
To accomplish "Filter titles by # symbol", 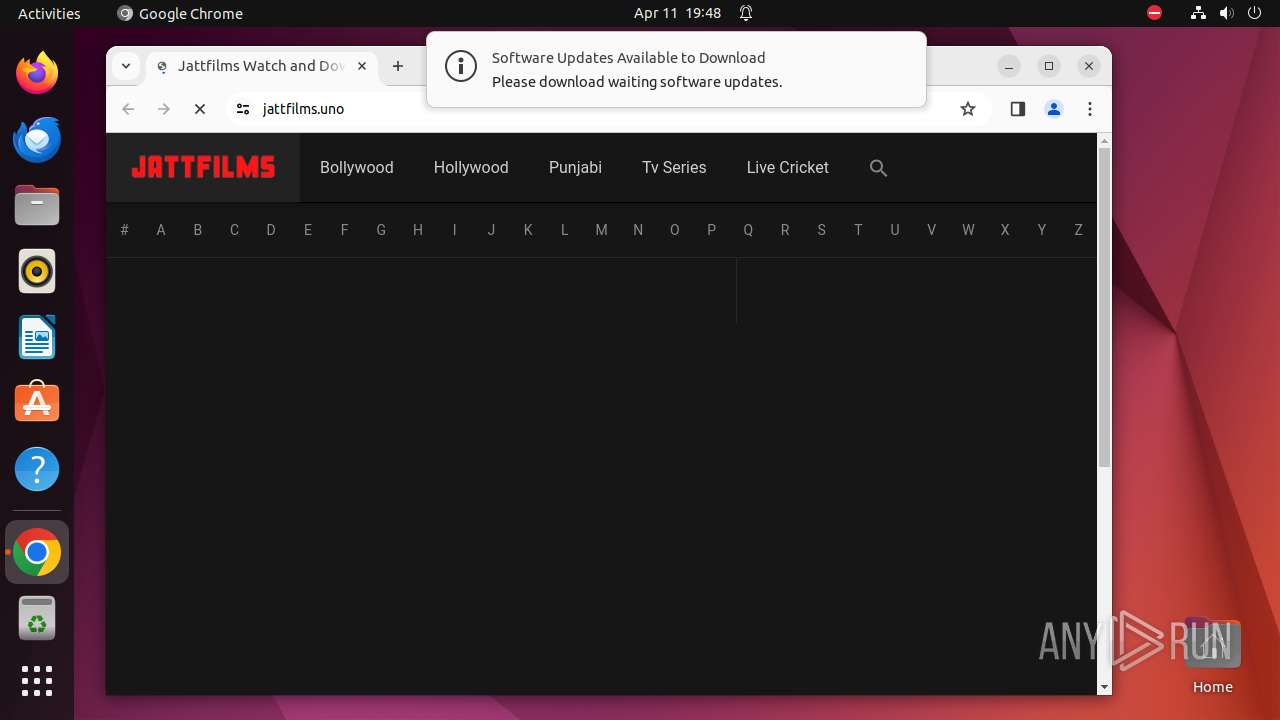I will pyautogui.click(x=124, y=230).
